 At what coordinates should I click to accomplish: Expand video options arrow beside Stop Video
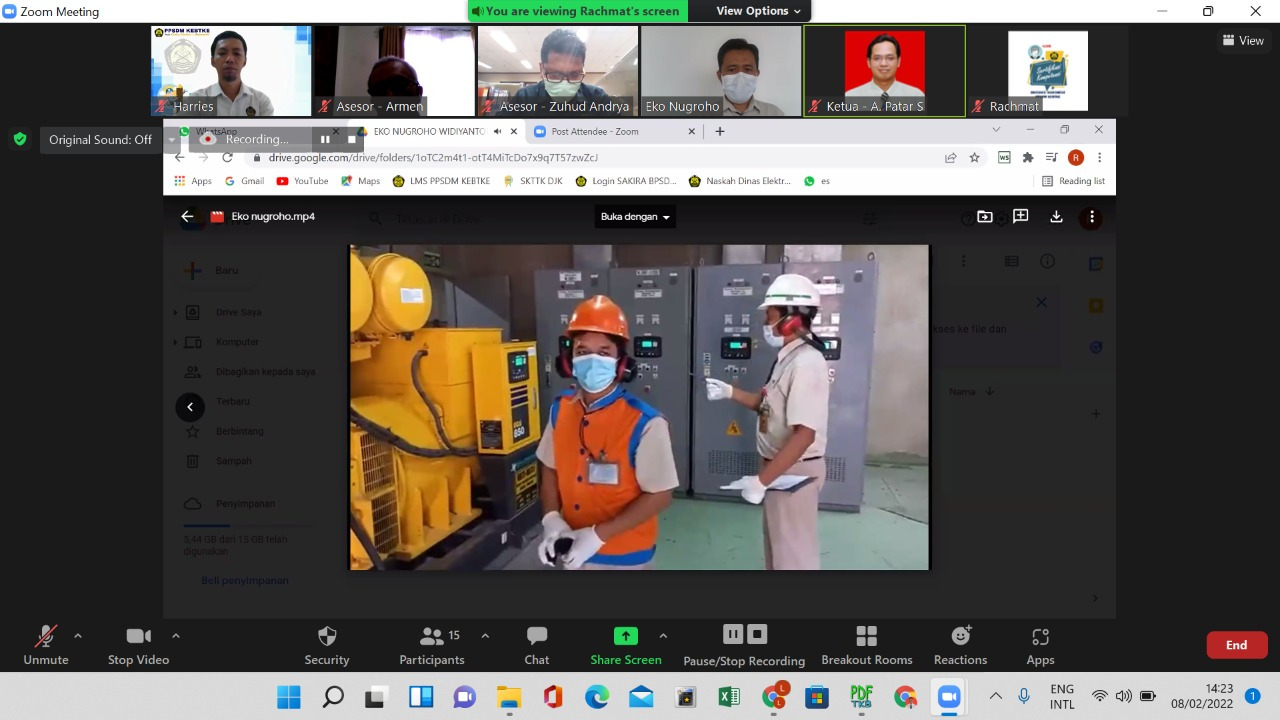176,635
